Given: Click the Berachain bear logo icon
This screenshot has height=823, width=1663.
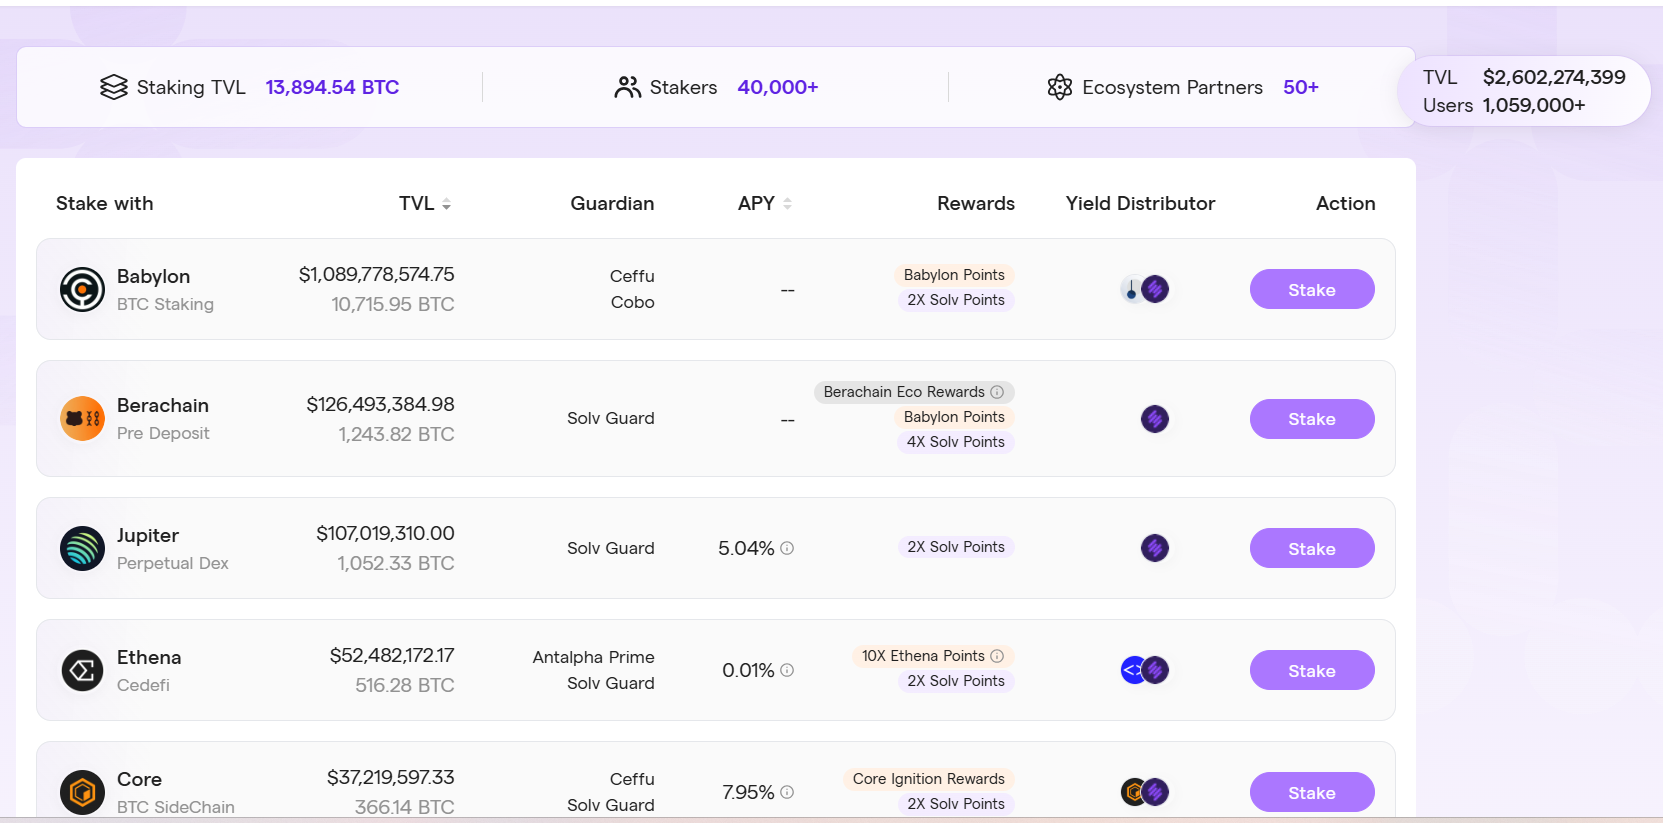Looking at the screenshot, I should [82, 419].
